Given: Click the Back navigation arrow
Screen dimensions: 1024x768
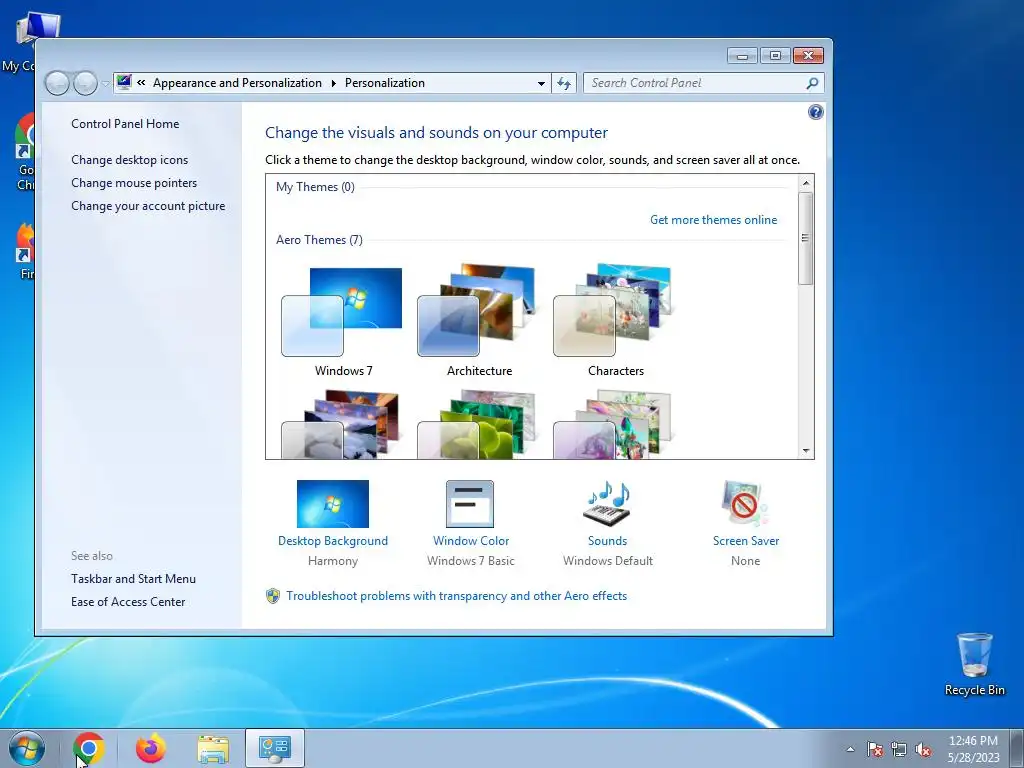Looking at the screenshot, I should (57, 83).
